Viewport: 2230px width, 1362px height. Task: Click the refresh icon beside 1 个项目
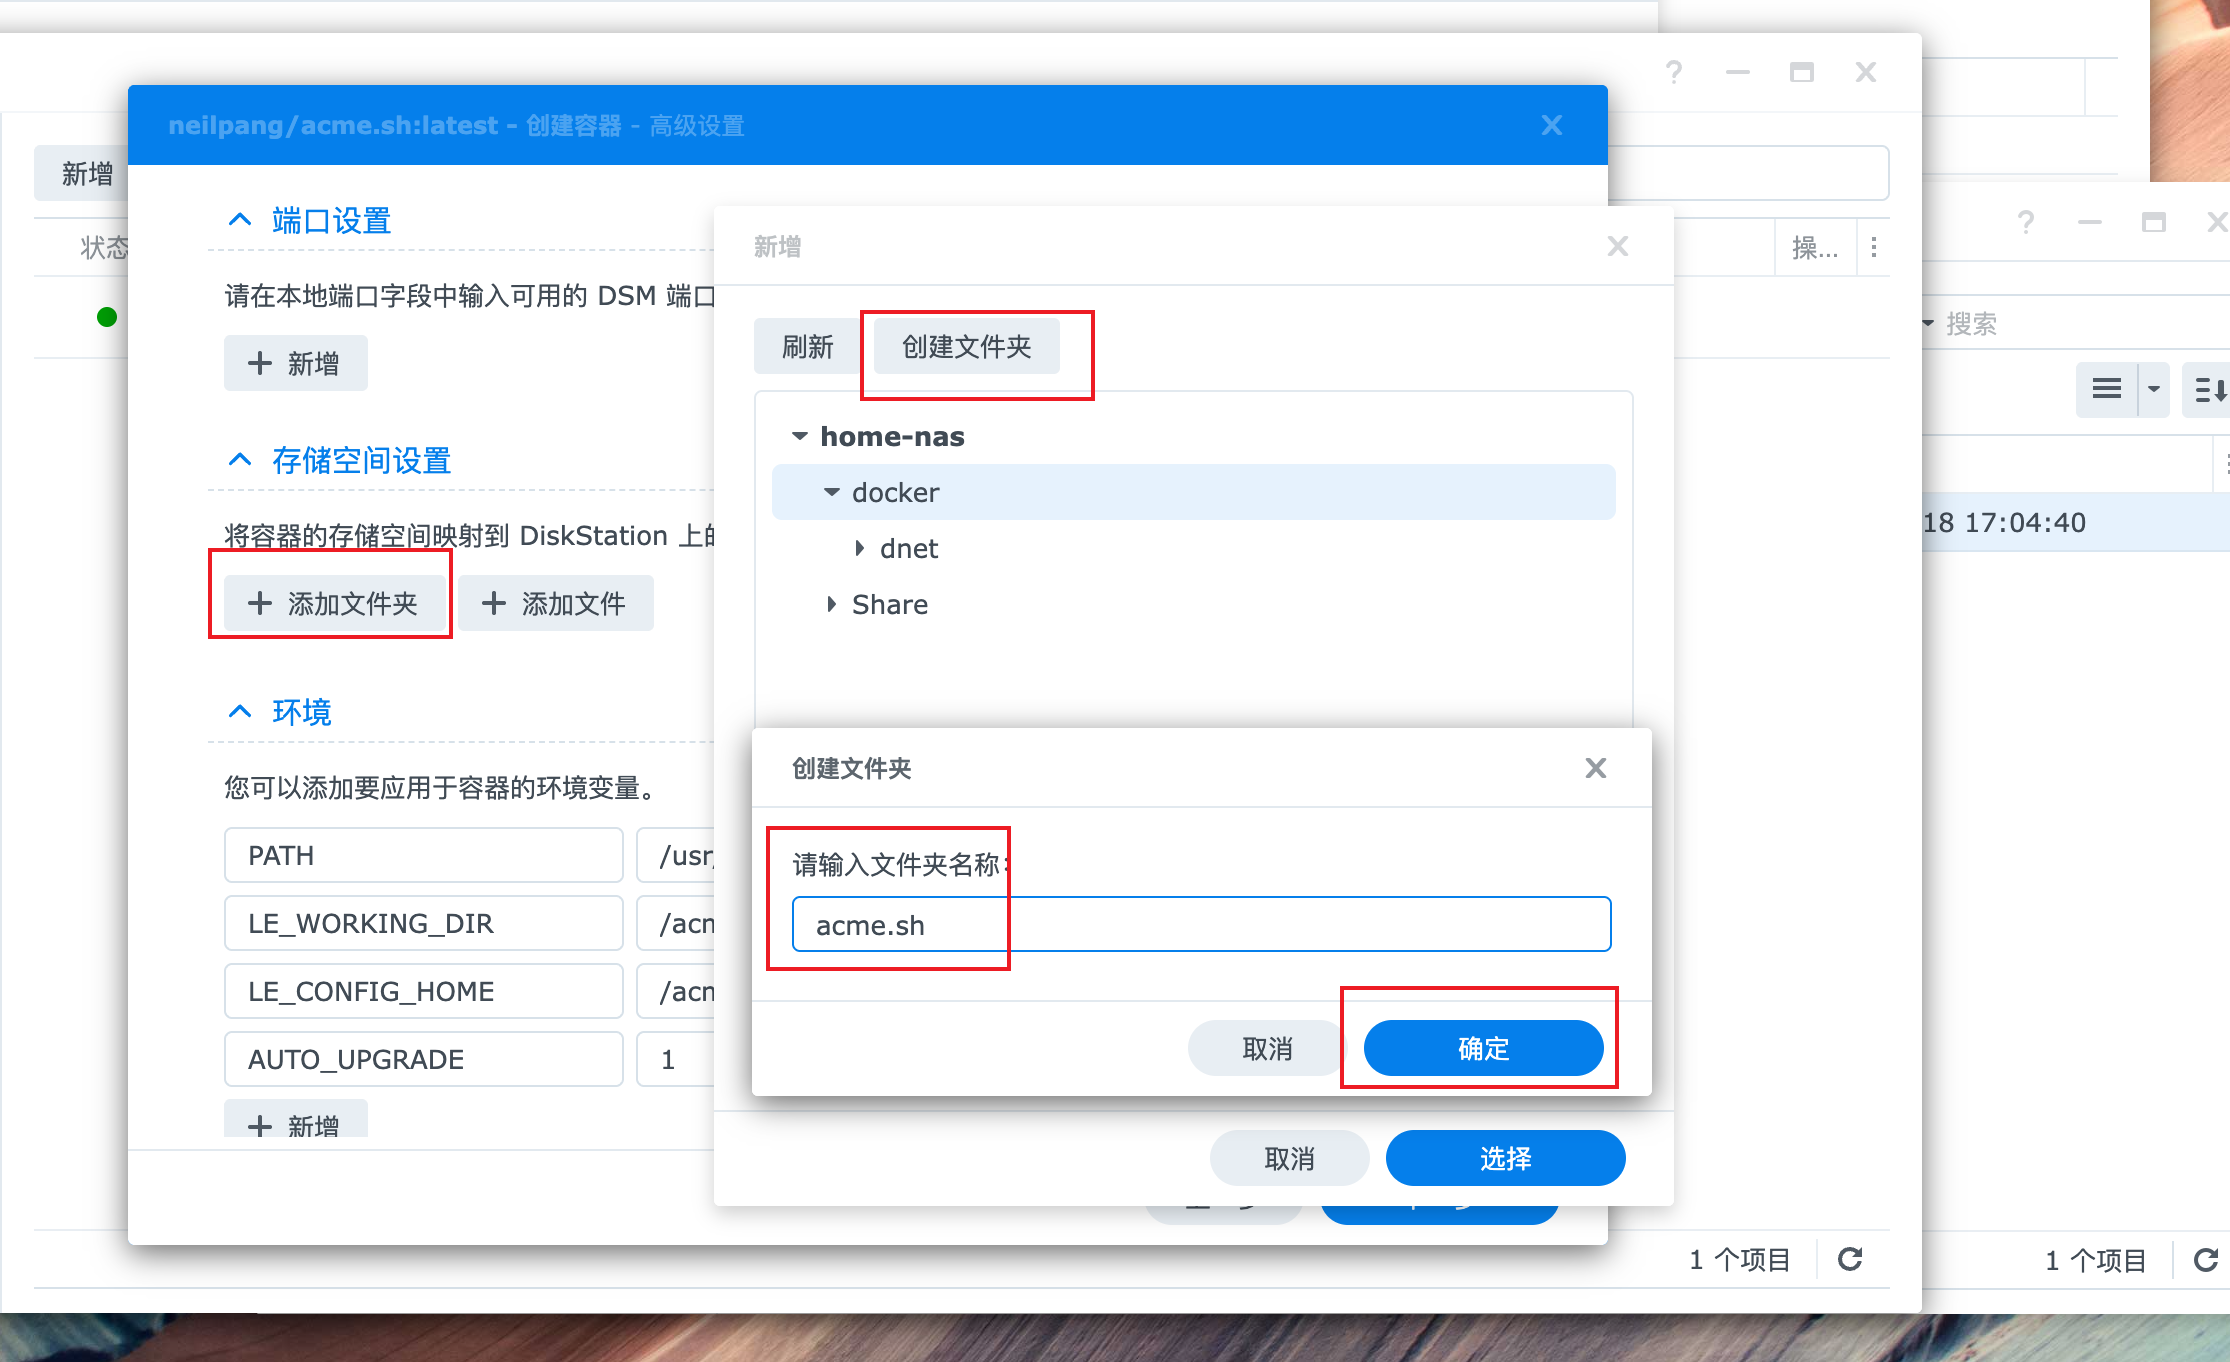click(1849, 1259)
